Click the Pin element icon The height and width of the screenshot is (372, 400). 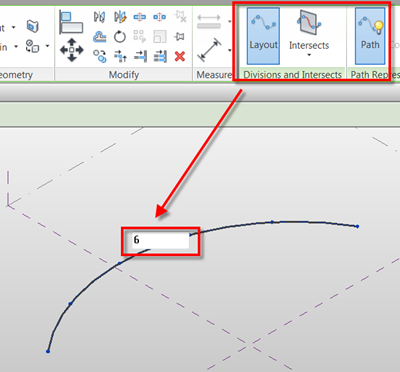pyautogui.click(x=179, y=37)
